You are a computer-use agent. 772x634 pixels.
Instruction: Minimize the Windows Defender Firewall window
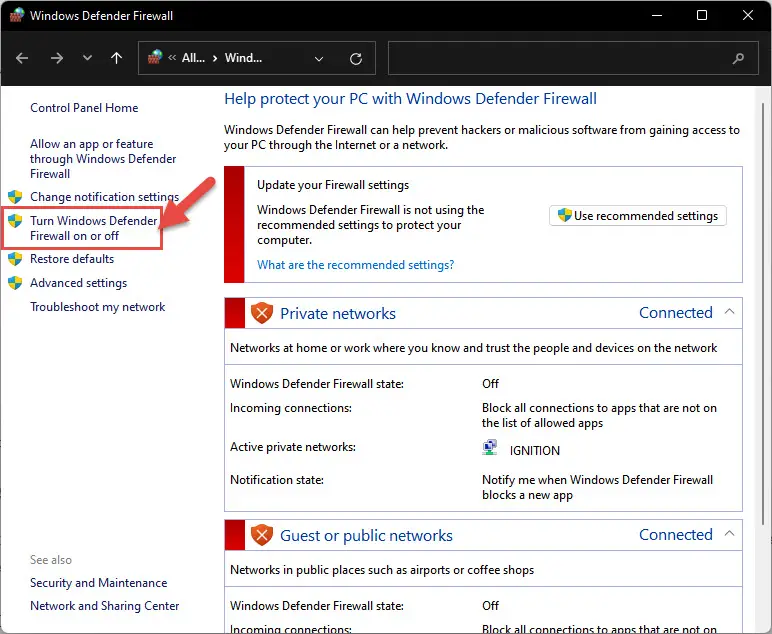[657, 15]
